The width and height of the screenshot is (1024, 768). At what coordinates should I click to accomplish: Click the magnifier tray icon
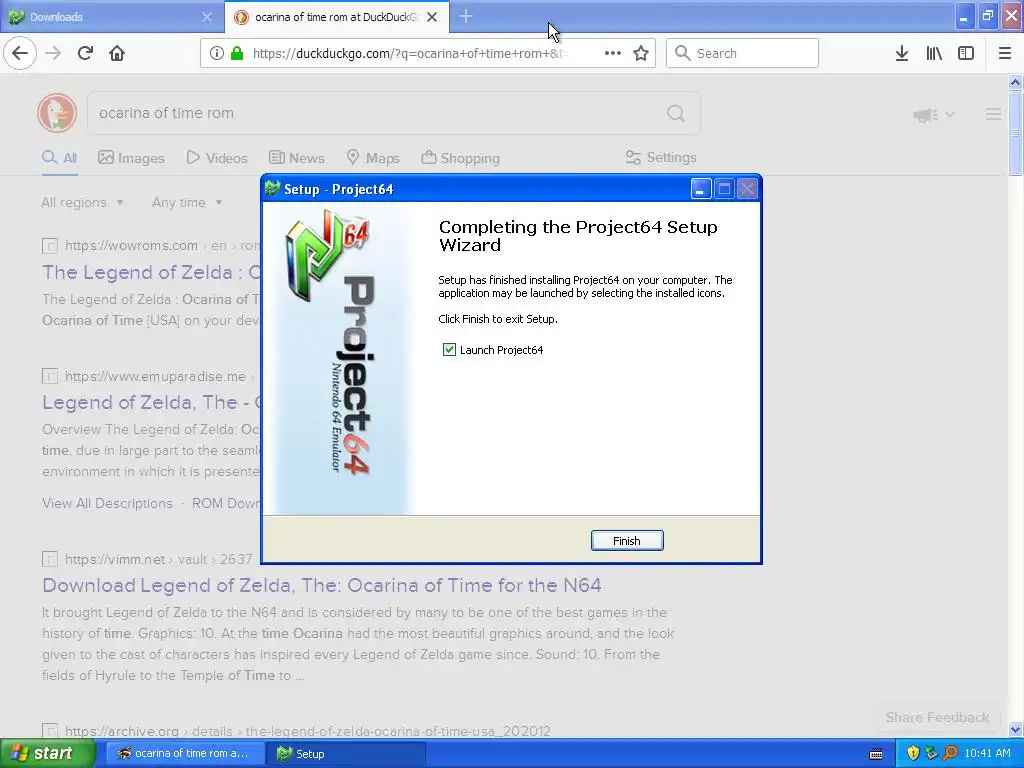(x=950, y=754)
